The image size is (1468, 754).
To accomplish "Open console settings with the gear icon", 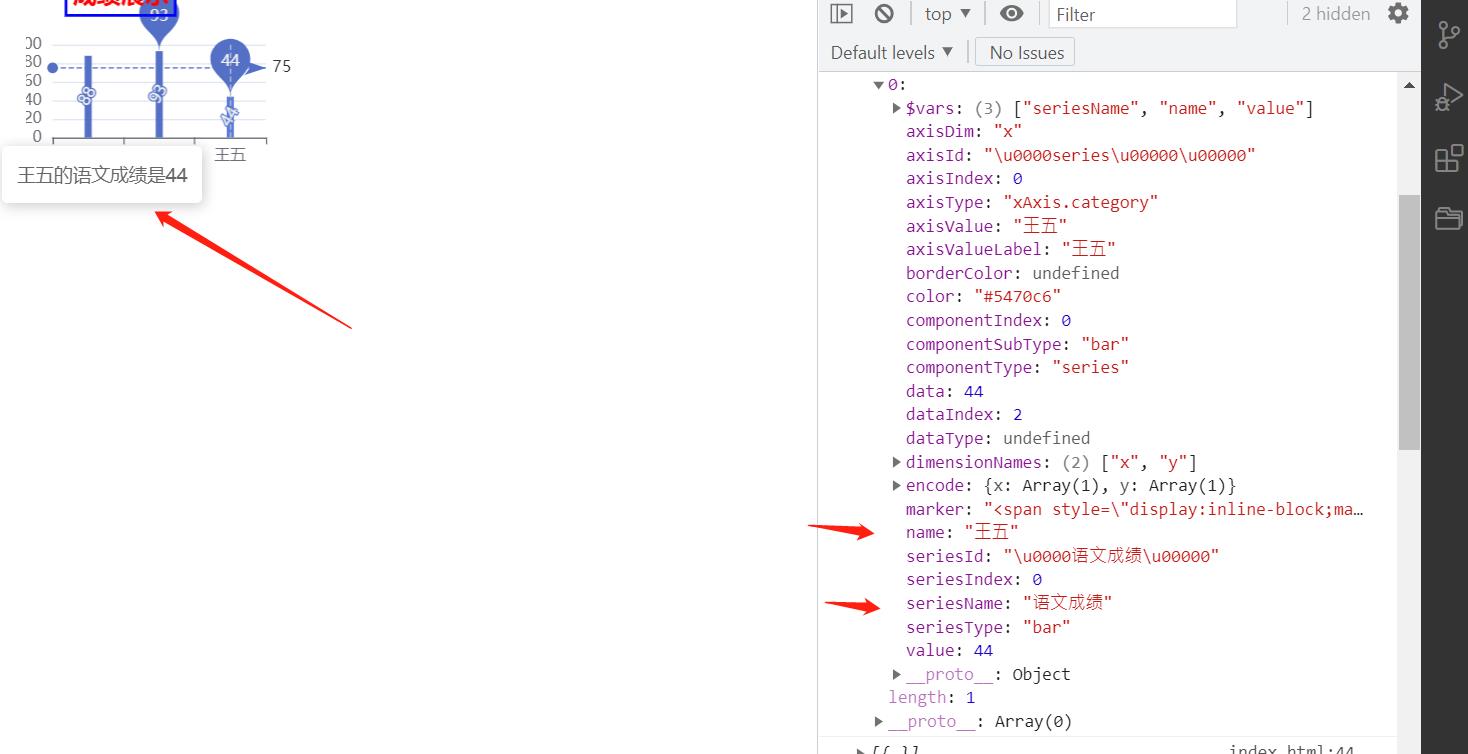I will coord(1398,13).
